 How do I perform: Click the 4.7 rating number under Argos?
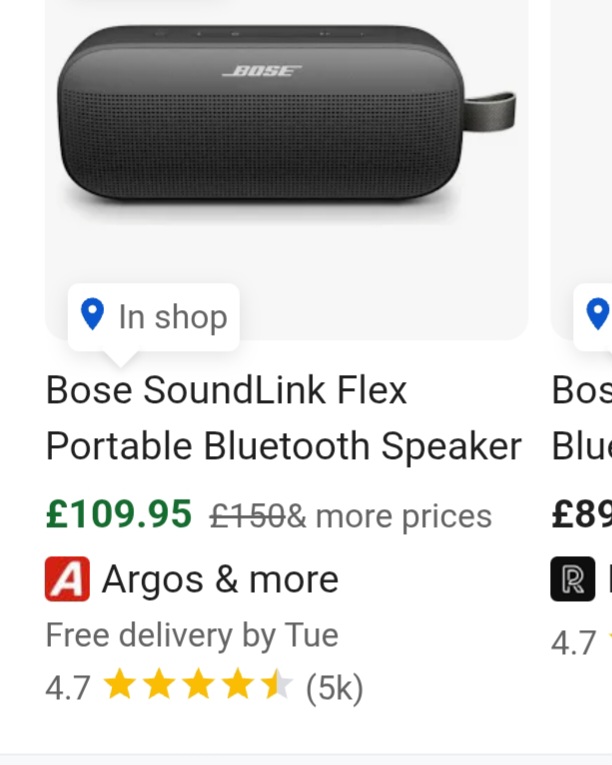pyautogui.click(x=68, y=688)
